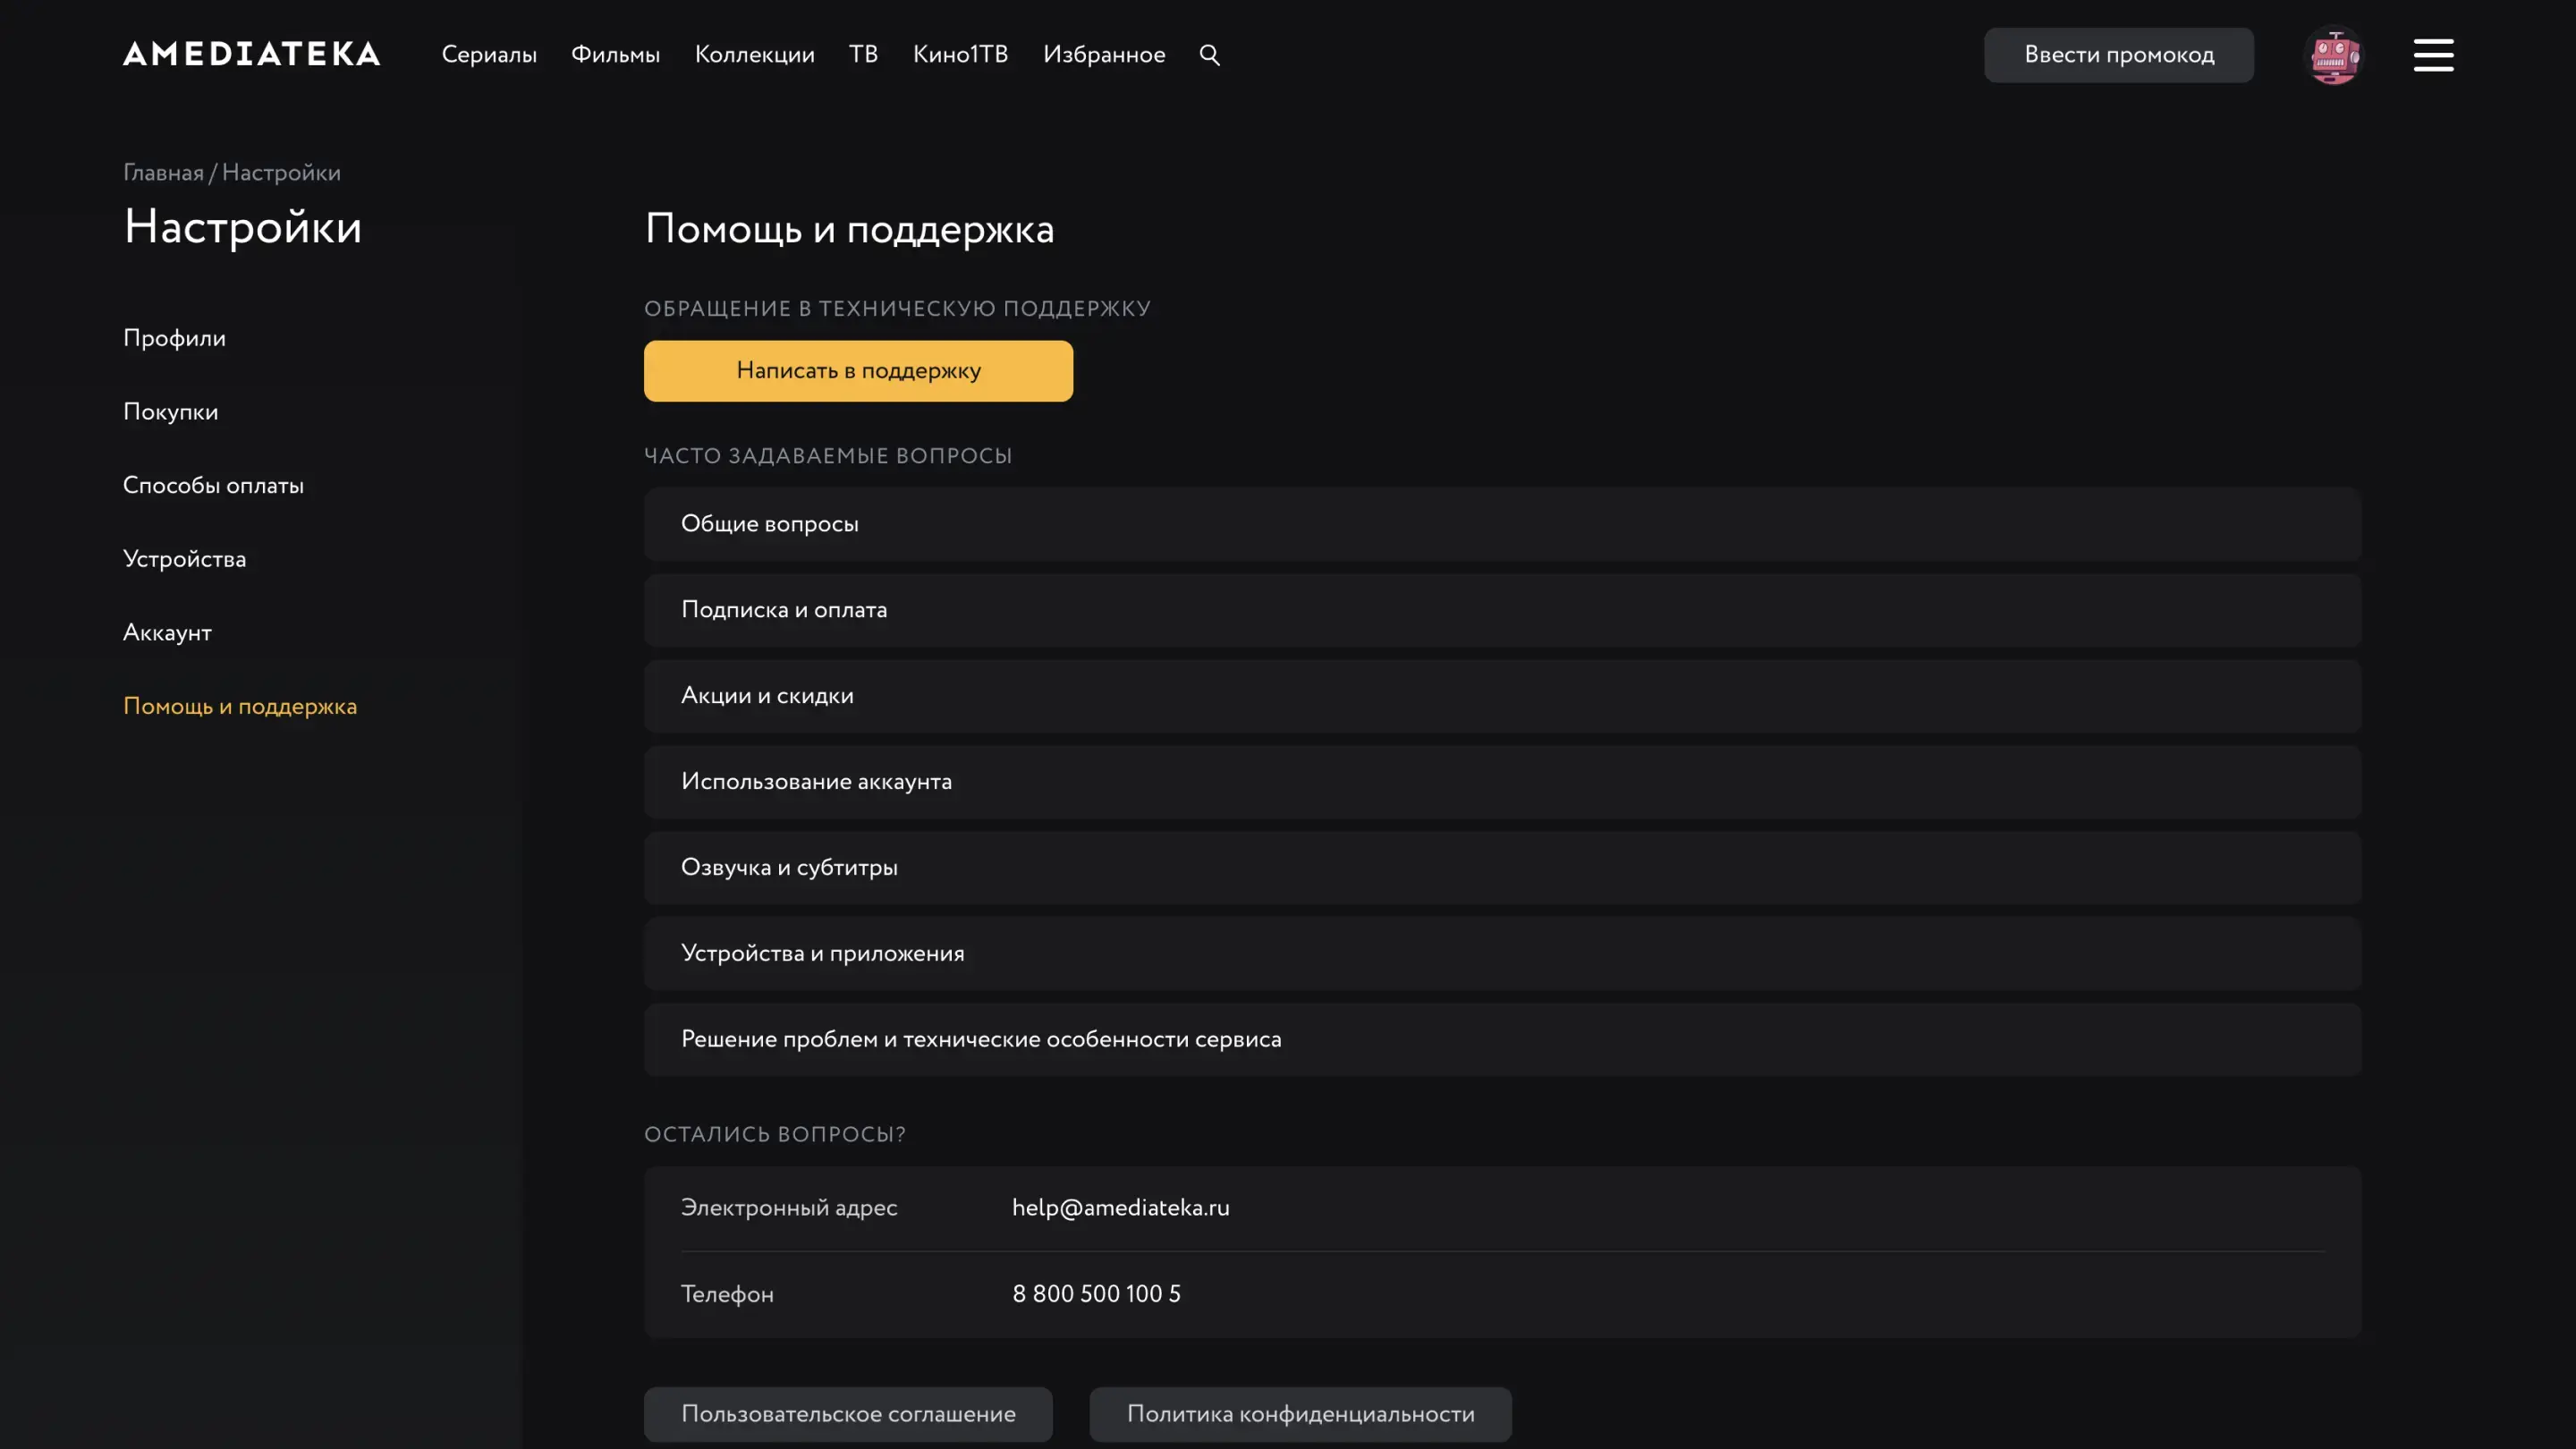
Task: Open Избранное in the navigation bar
Action: point(1104,55)
